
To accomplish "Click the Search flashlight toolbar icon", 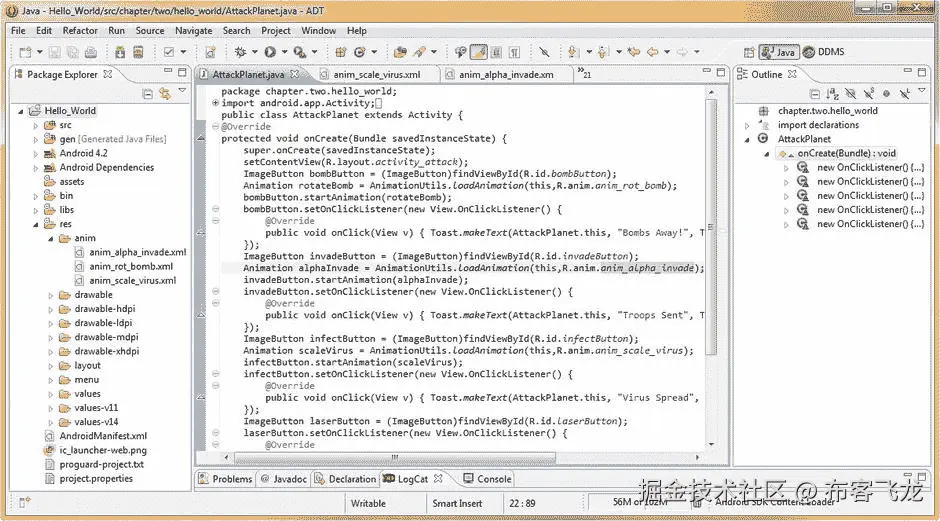I will [x=420, y=52].
